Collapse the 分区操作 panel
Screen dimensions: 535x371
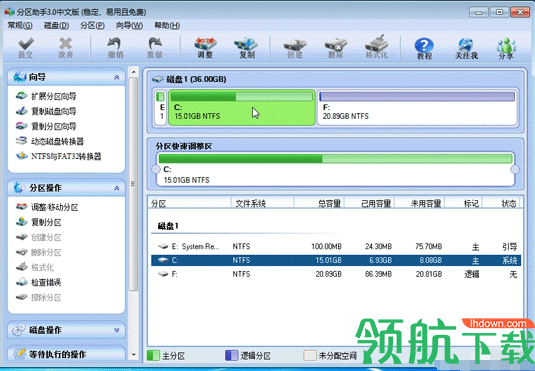[116, 188]
